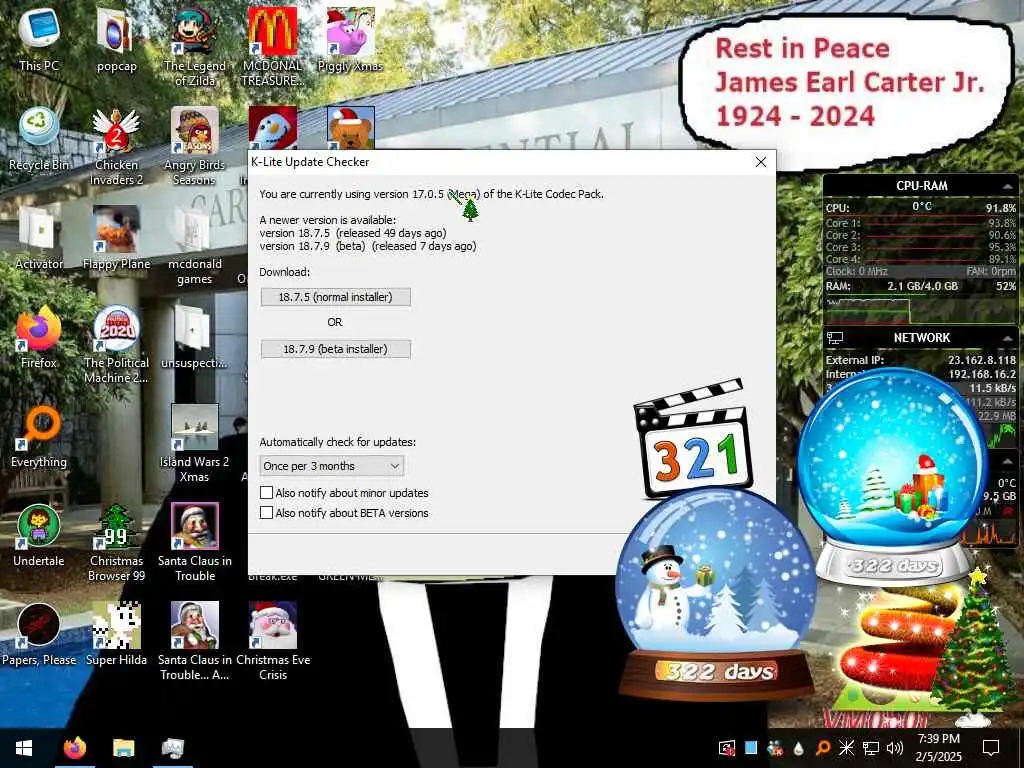Screen dimensions: 1024x768
Task: Open the clock showing 7:39 PM
Action: coord(939,748)
